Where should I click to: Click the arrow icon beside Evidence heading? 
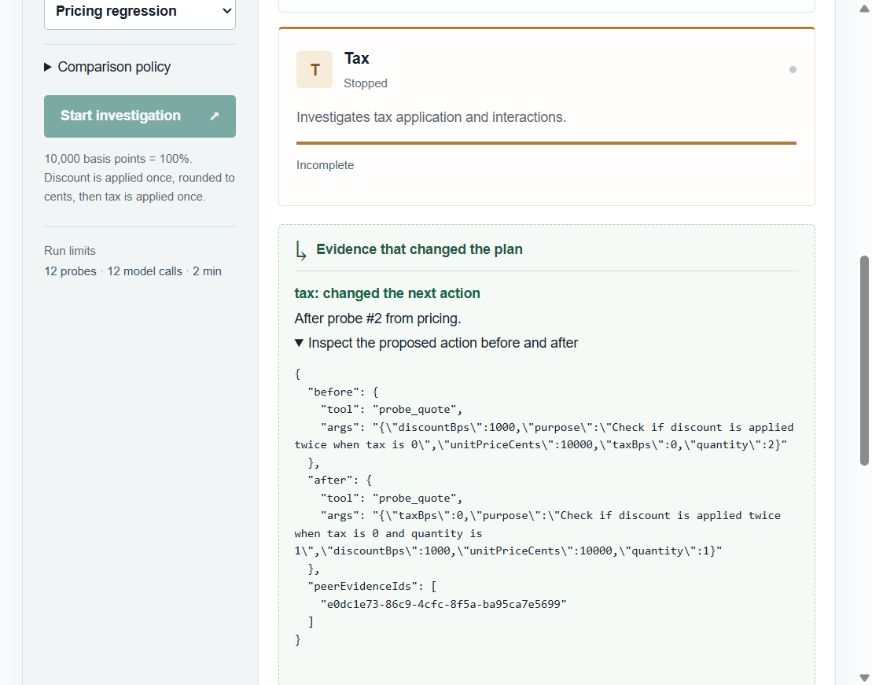coord(300,250)
